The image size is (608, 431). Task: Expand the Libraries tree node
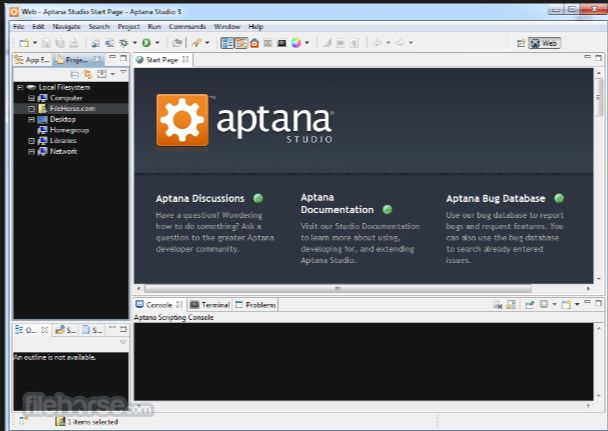pyautogui.click(x=31, y=141)
